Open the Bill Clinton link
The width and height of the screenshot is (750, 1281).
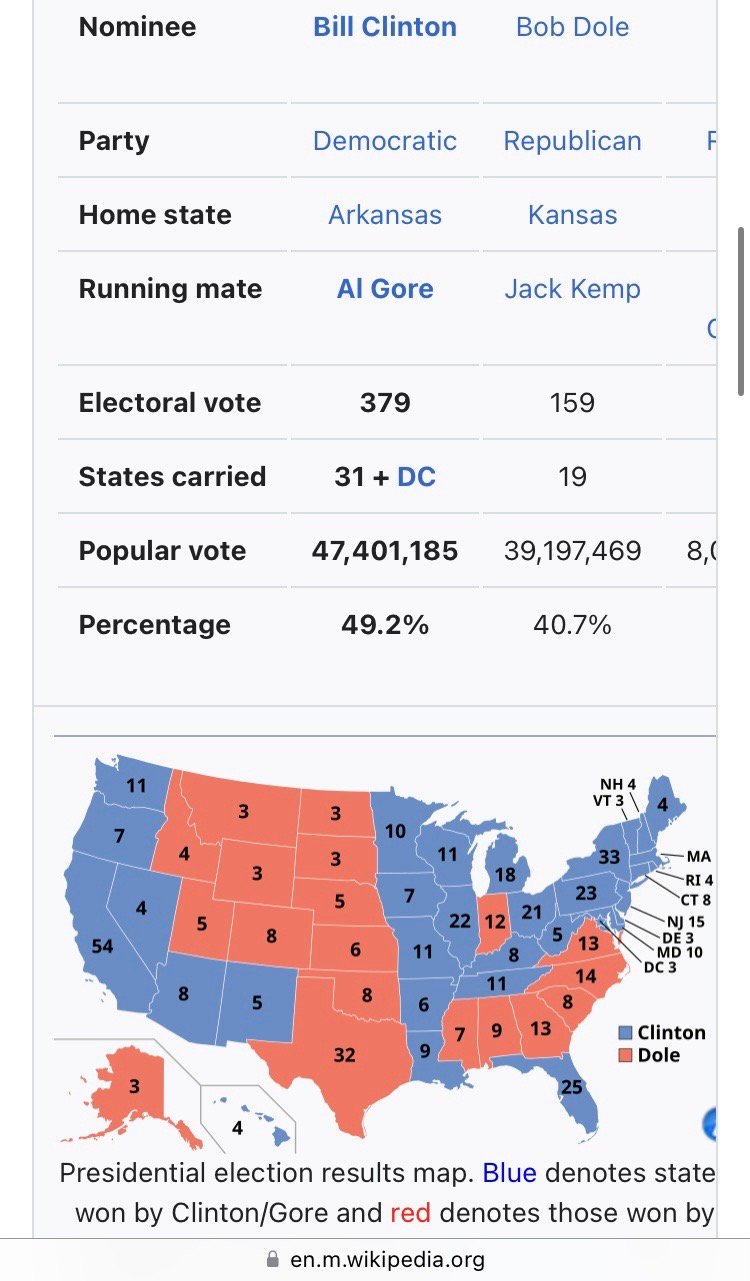click(385, 27)
